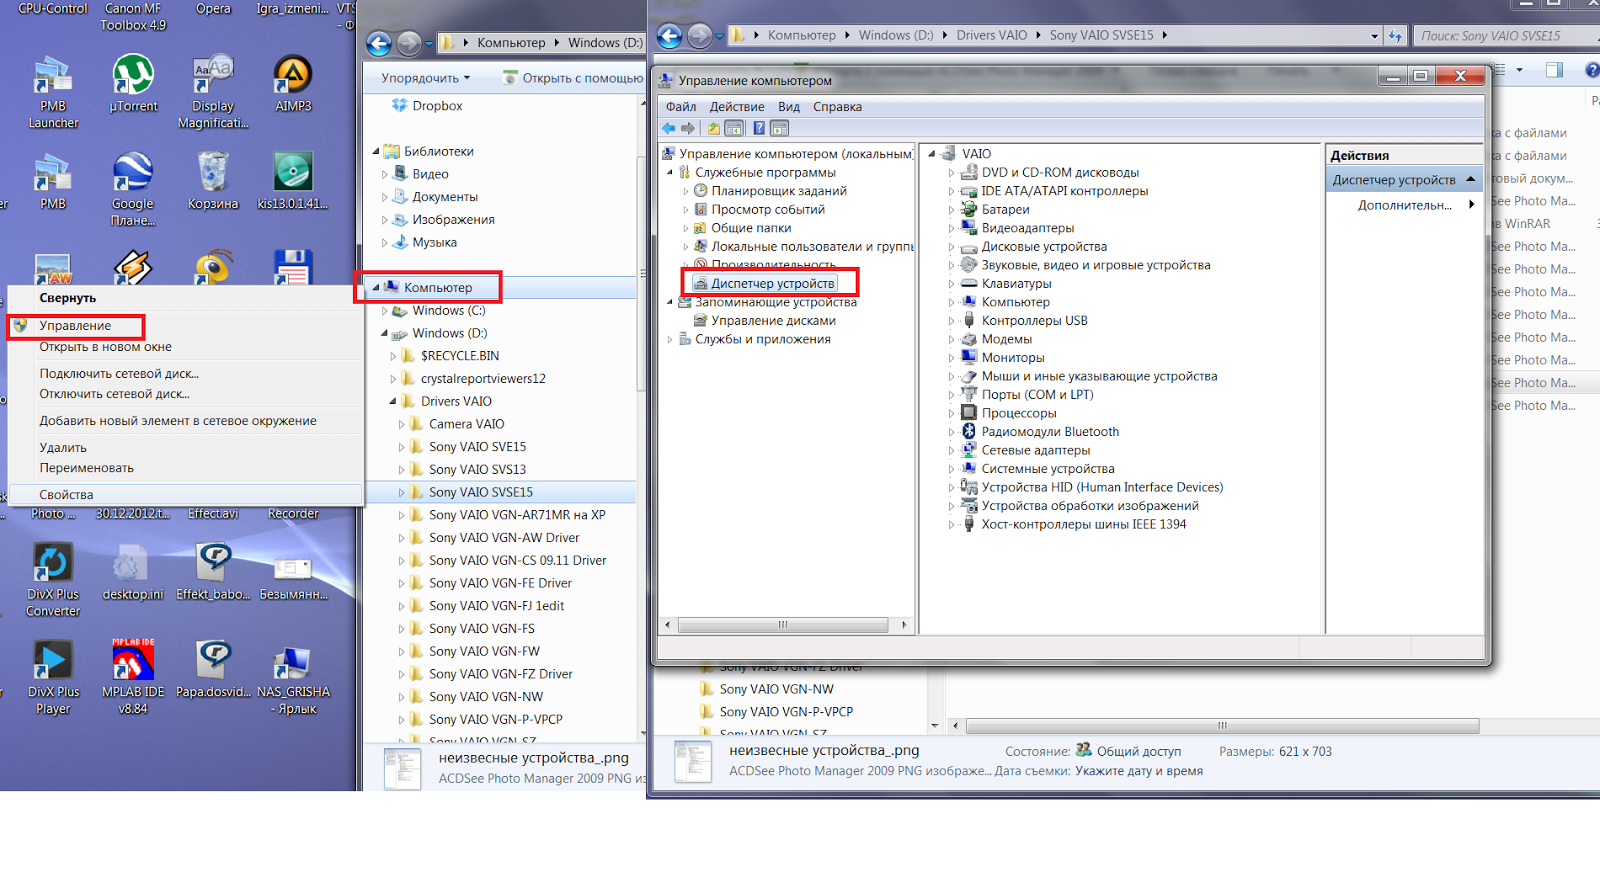The image size is (1600, 888).
Task: Choose Управление in the context menu
Action: click(76, 326)
